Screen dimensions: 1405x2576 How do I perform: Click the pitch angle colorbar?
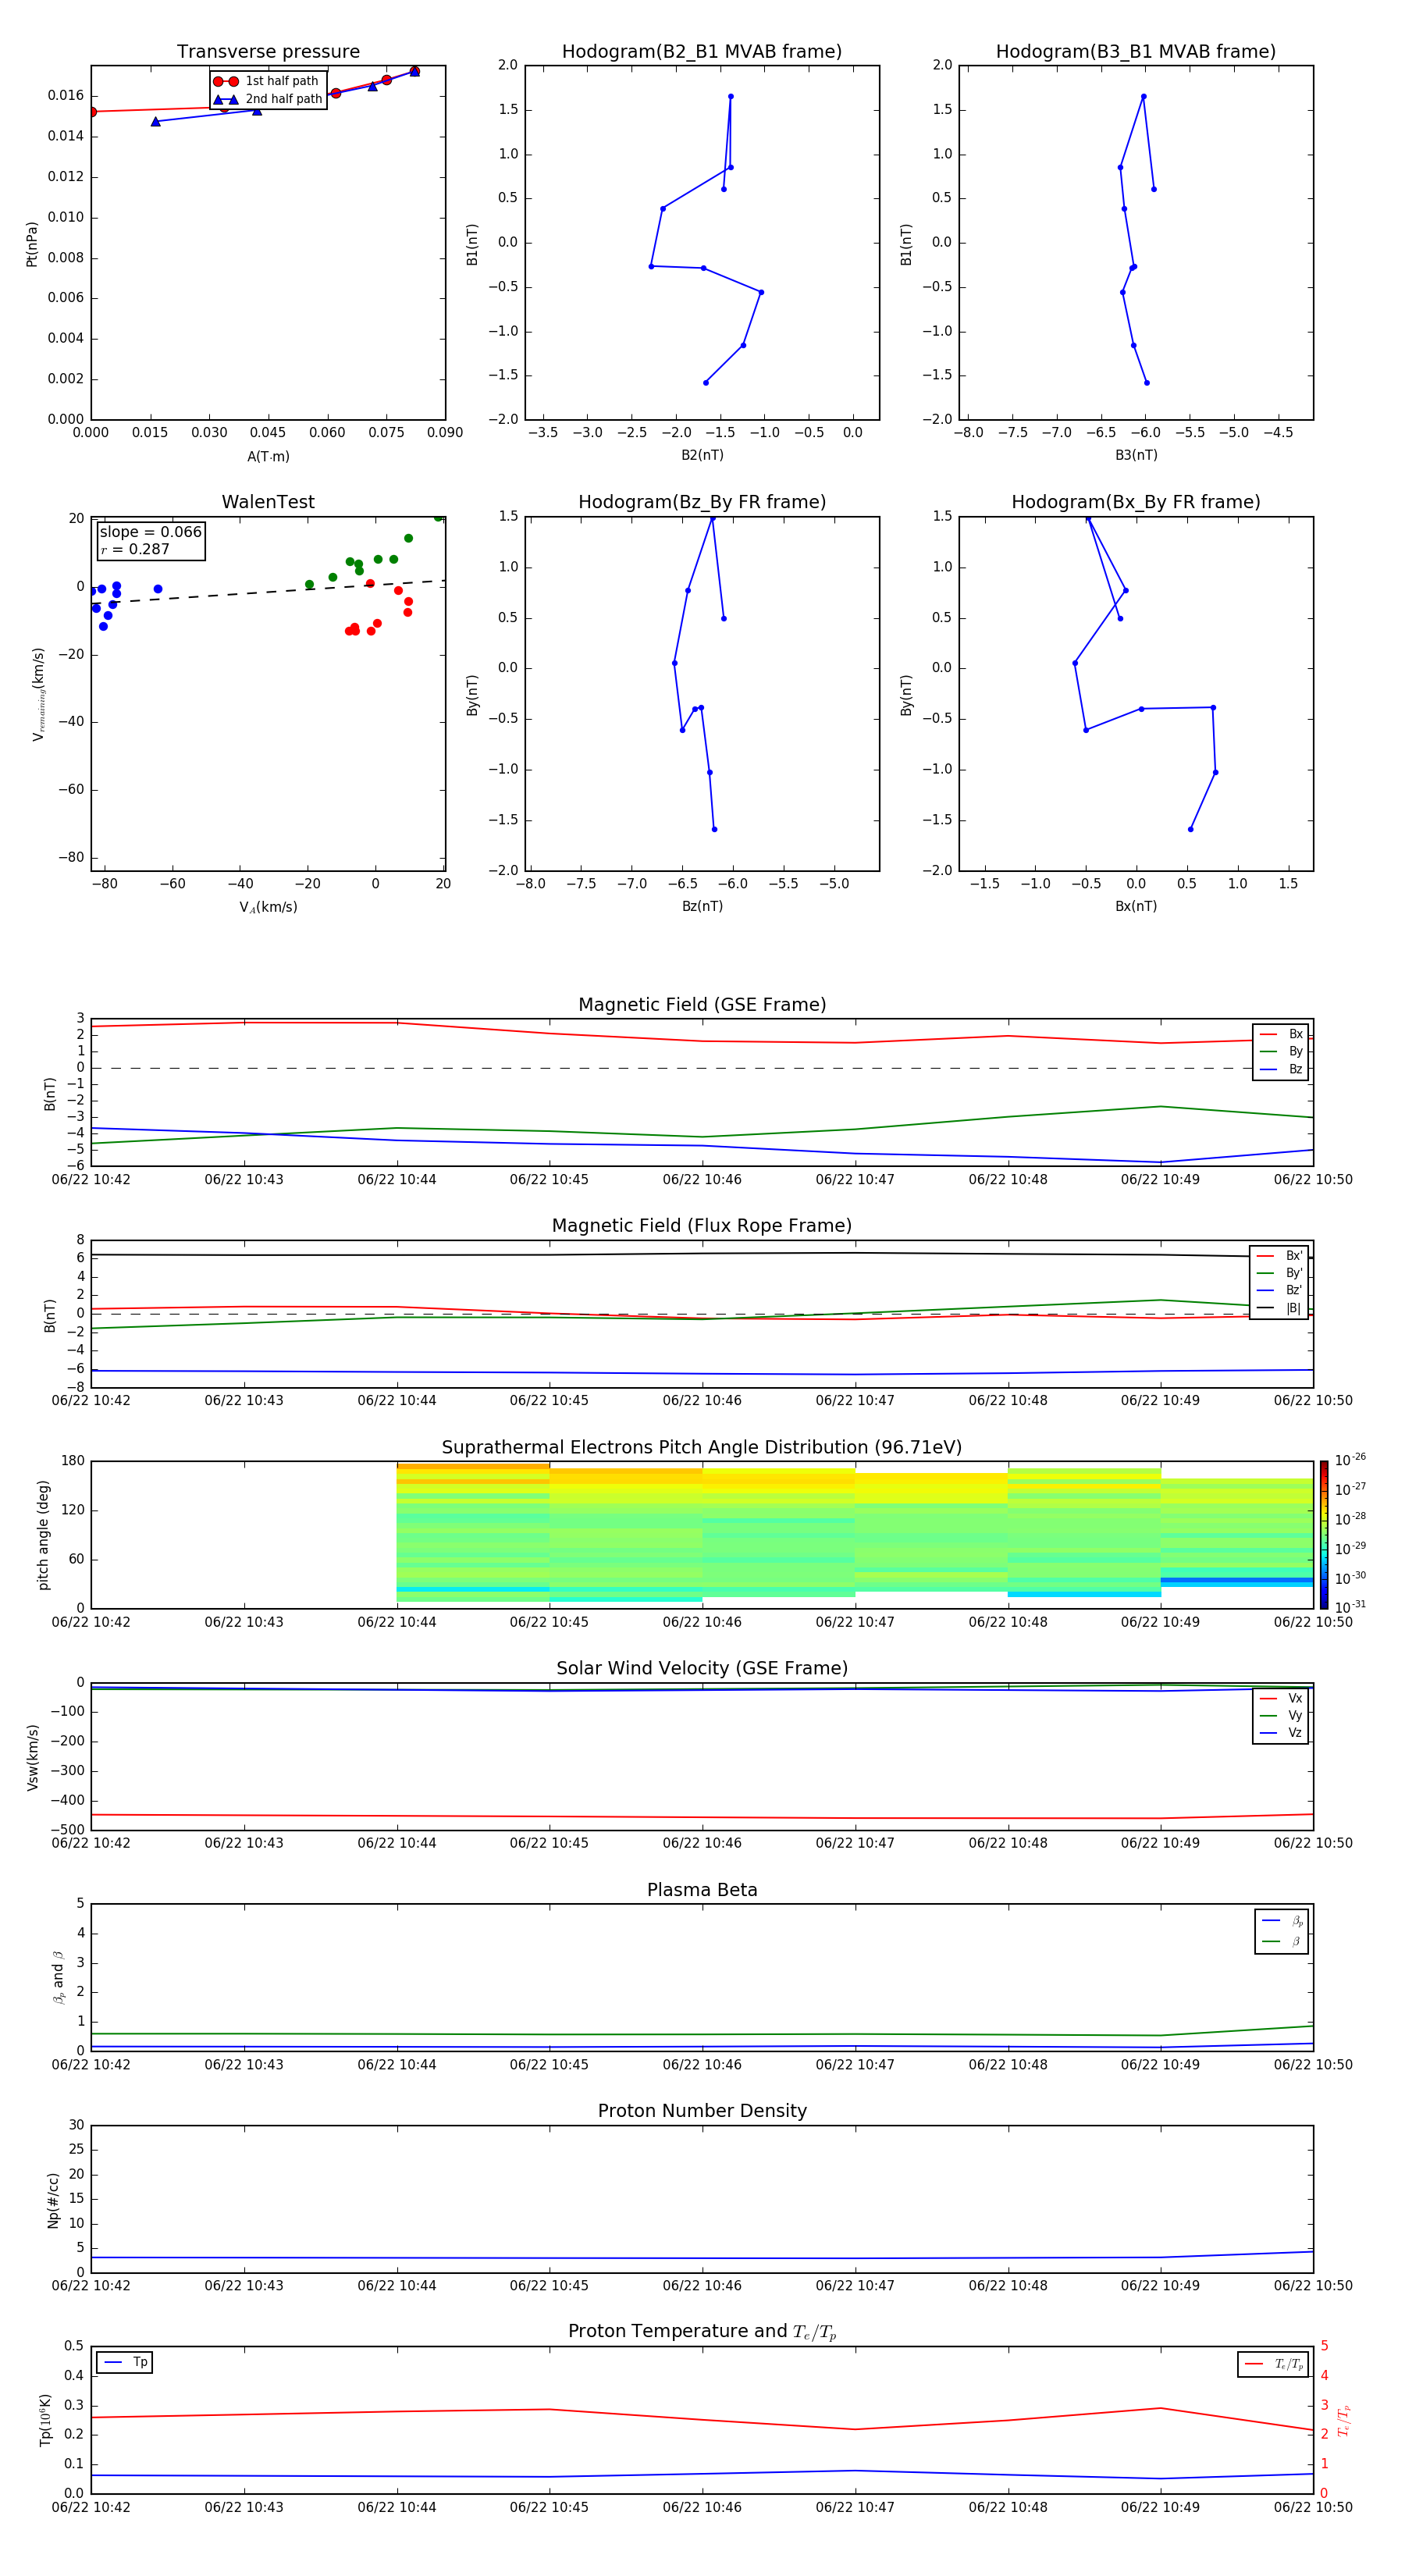click(x=1323, y=1534)
